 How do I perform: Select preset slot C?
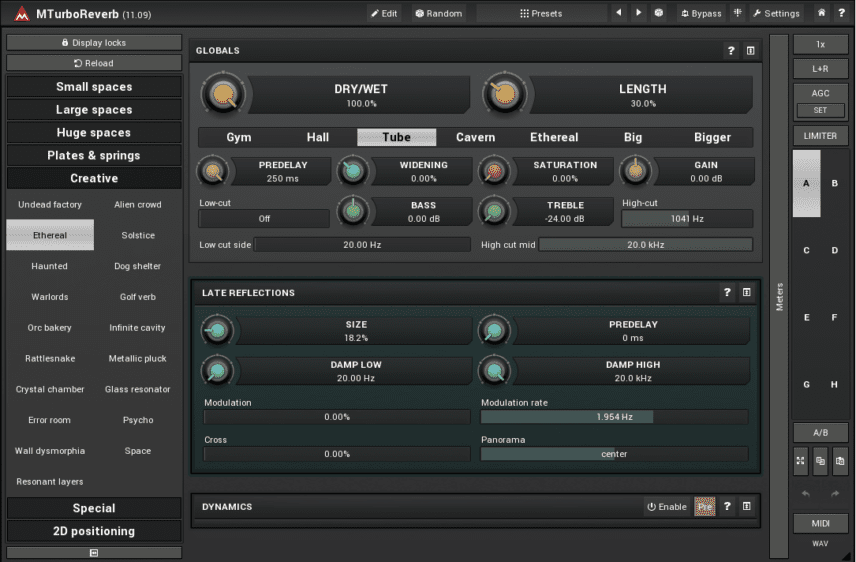[806, 251]
